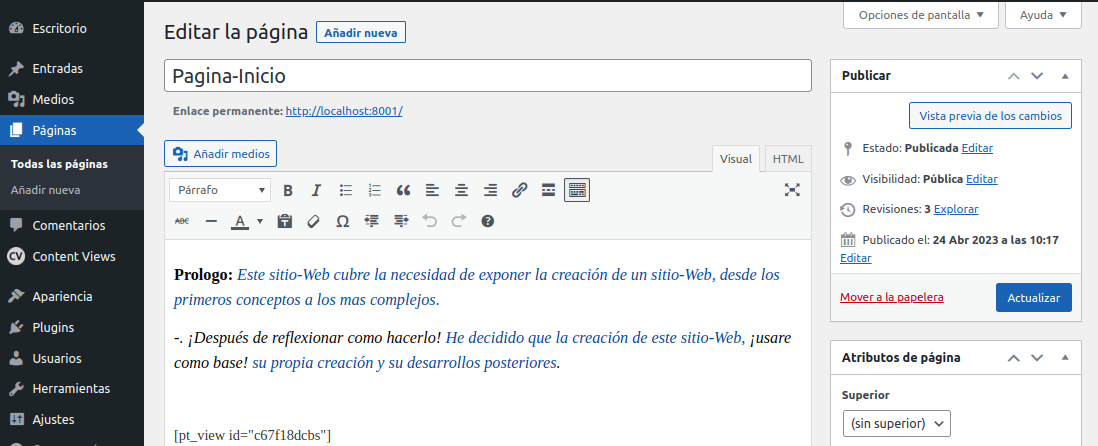Open the Superior parent page dropdown
The width and height of the screenshot is (1098, 446).
(896, 424)
